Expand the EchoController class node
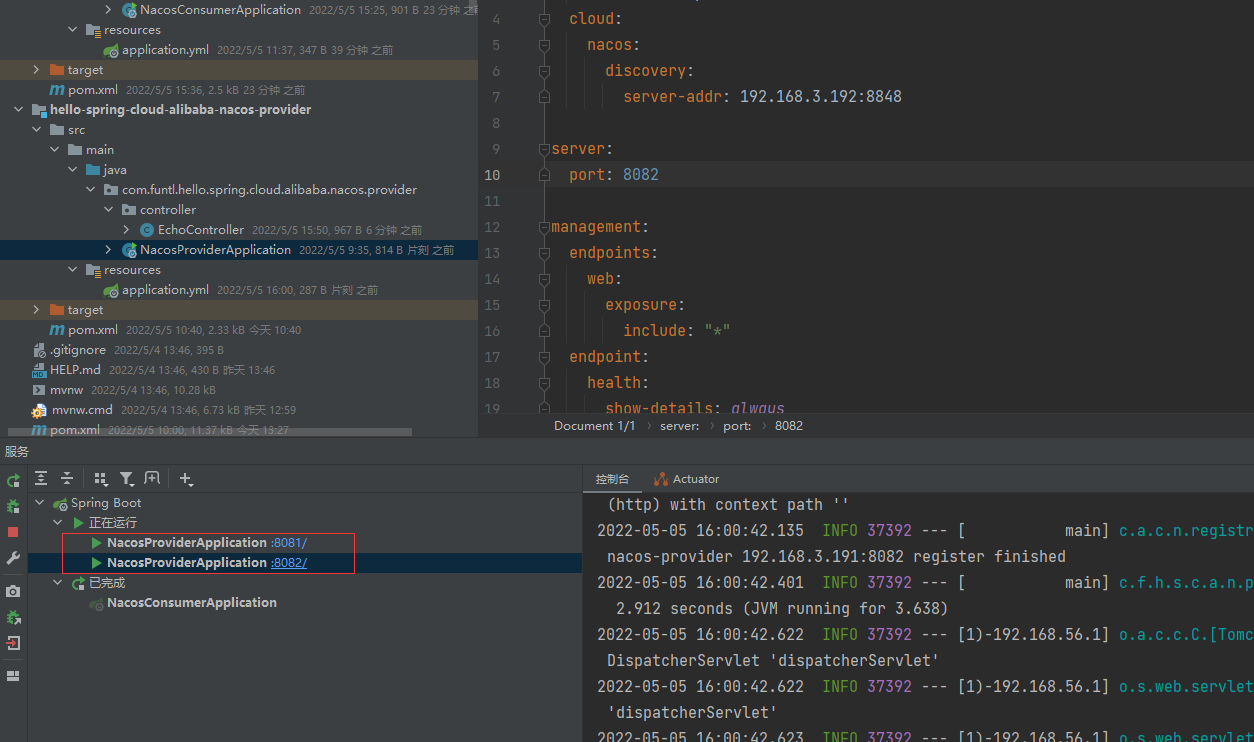Viewport: 1254px width, 742px height. pos(127,230)
